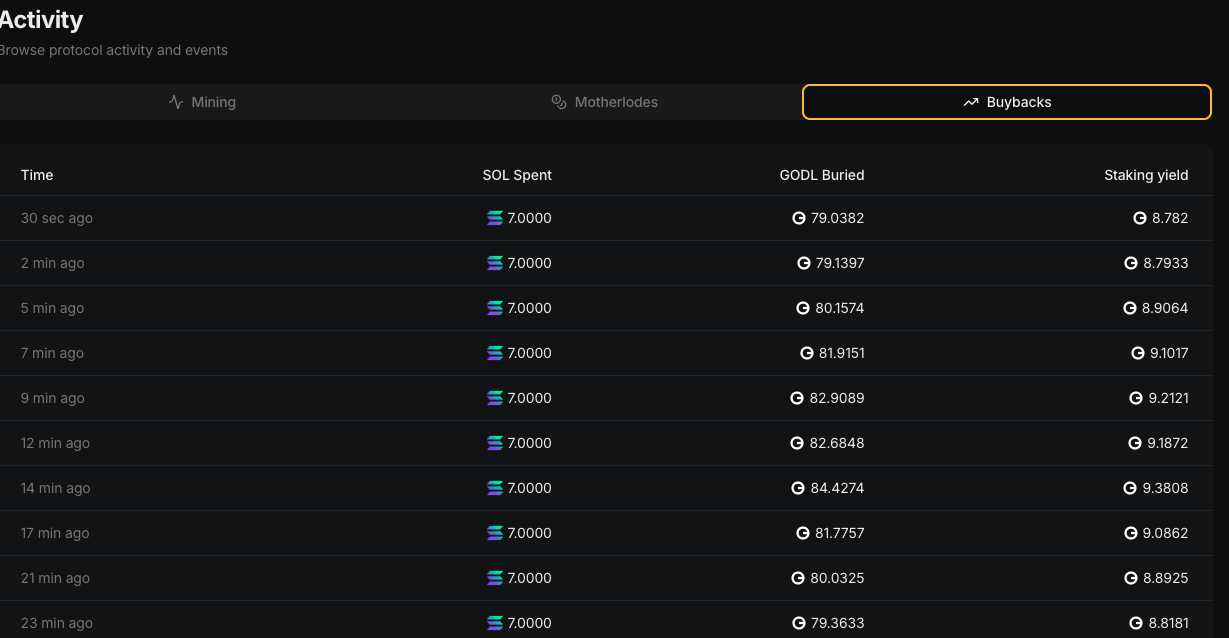Click Solana icon in the 30 sec ago row
Image resolution: width=1229 pixels, height=638 pixels.
(495, 218)
